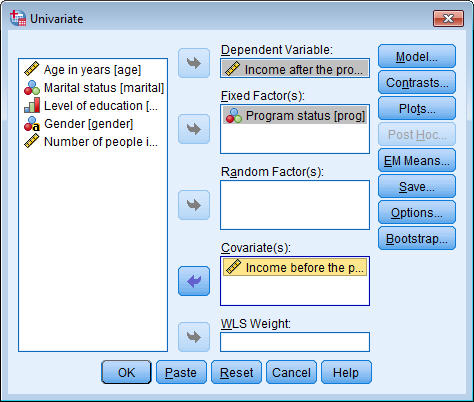Select the Number of people variable
Image resolution: width=474 pixels, height=402 pixels.
[x=91, y=142]
